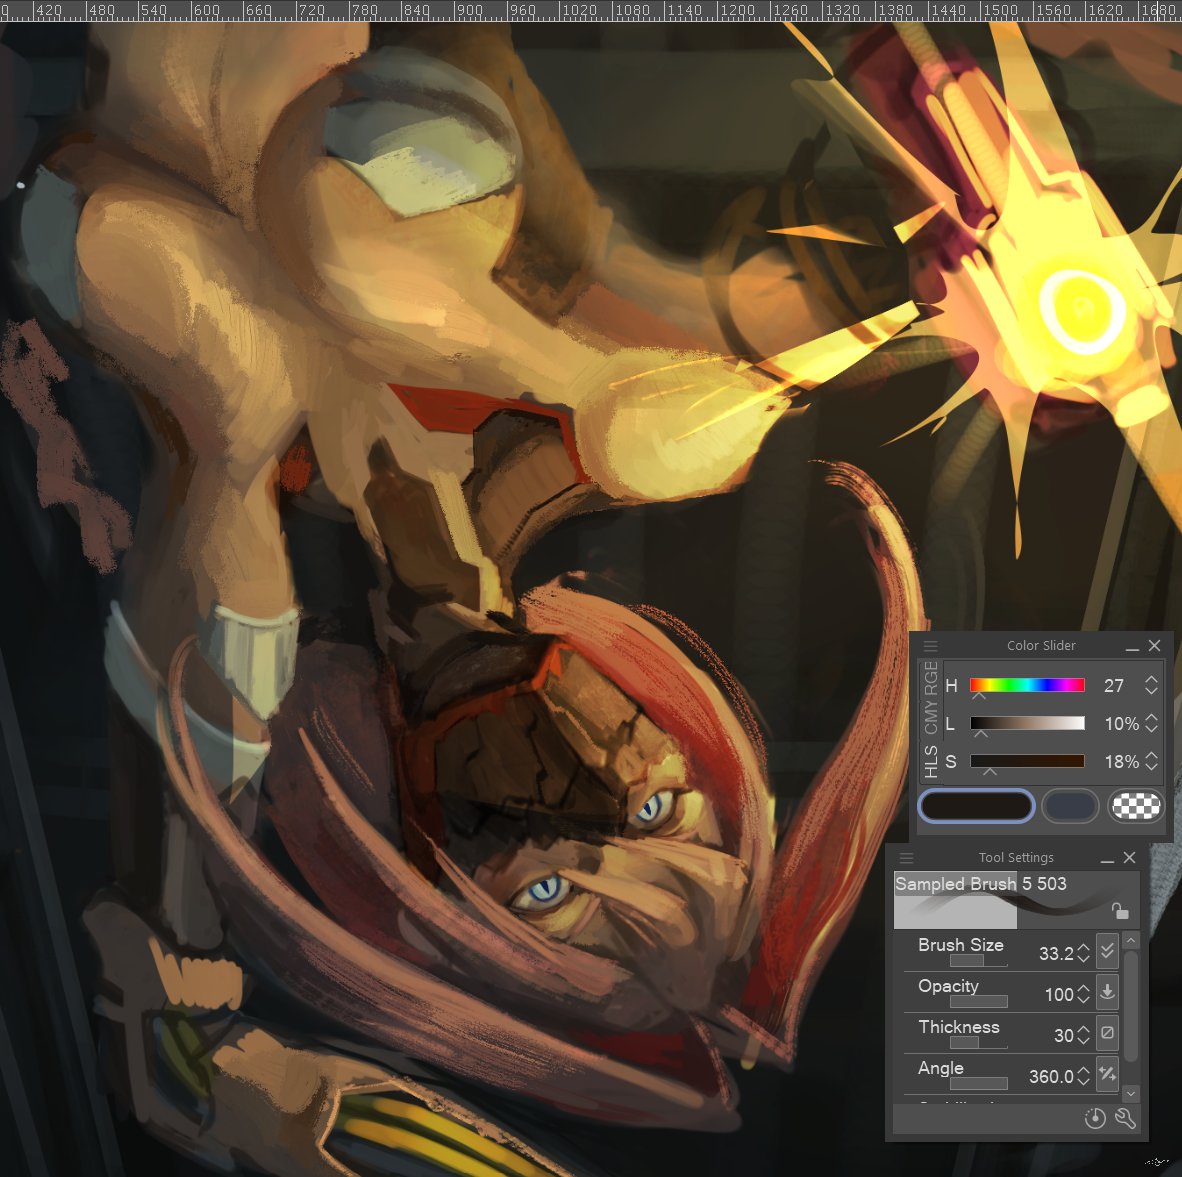Click the Tool Settings panel title
The image size is (1182, 1177).
1015,857
